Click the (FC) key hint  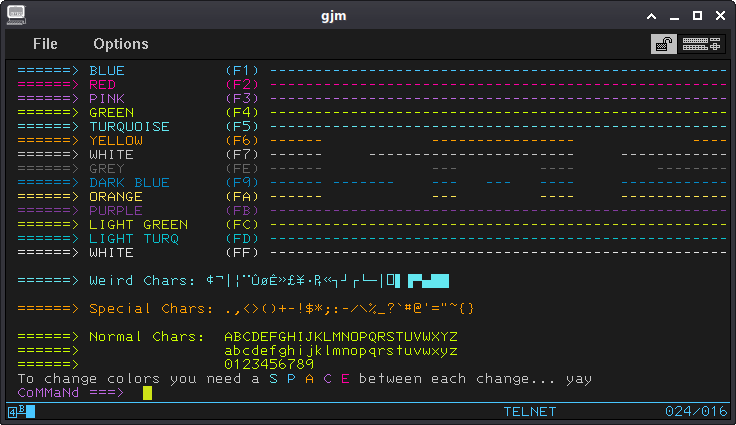tap(242, 225)
